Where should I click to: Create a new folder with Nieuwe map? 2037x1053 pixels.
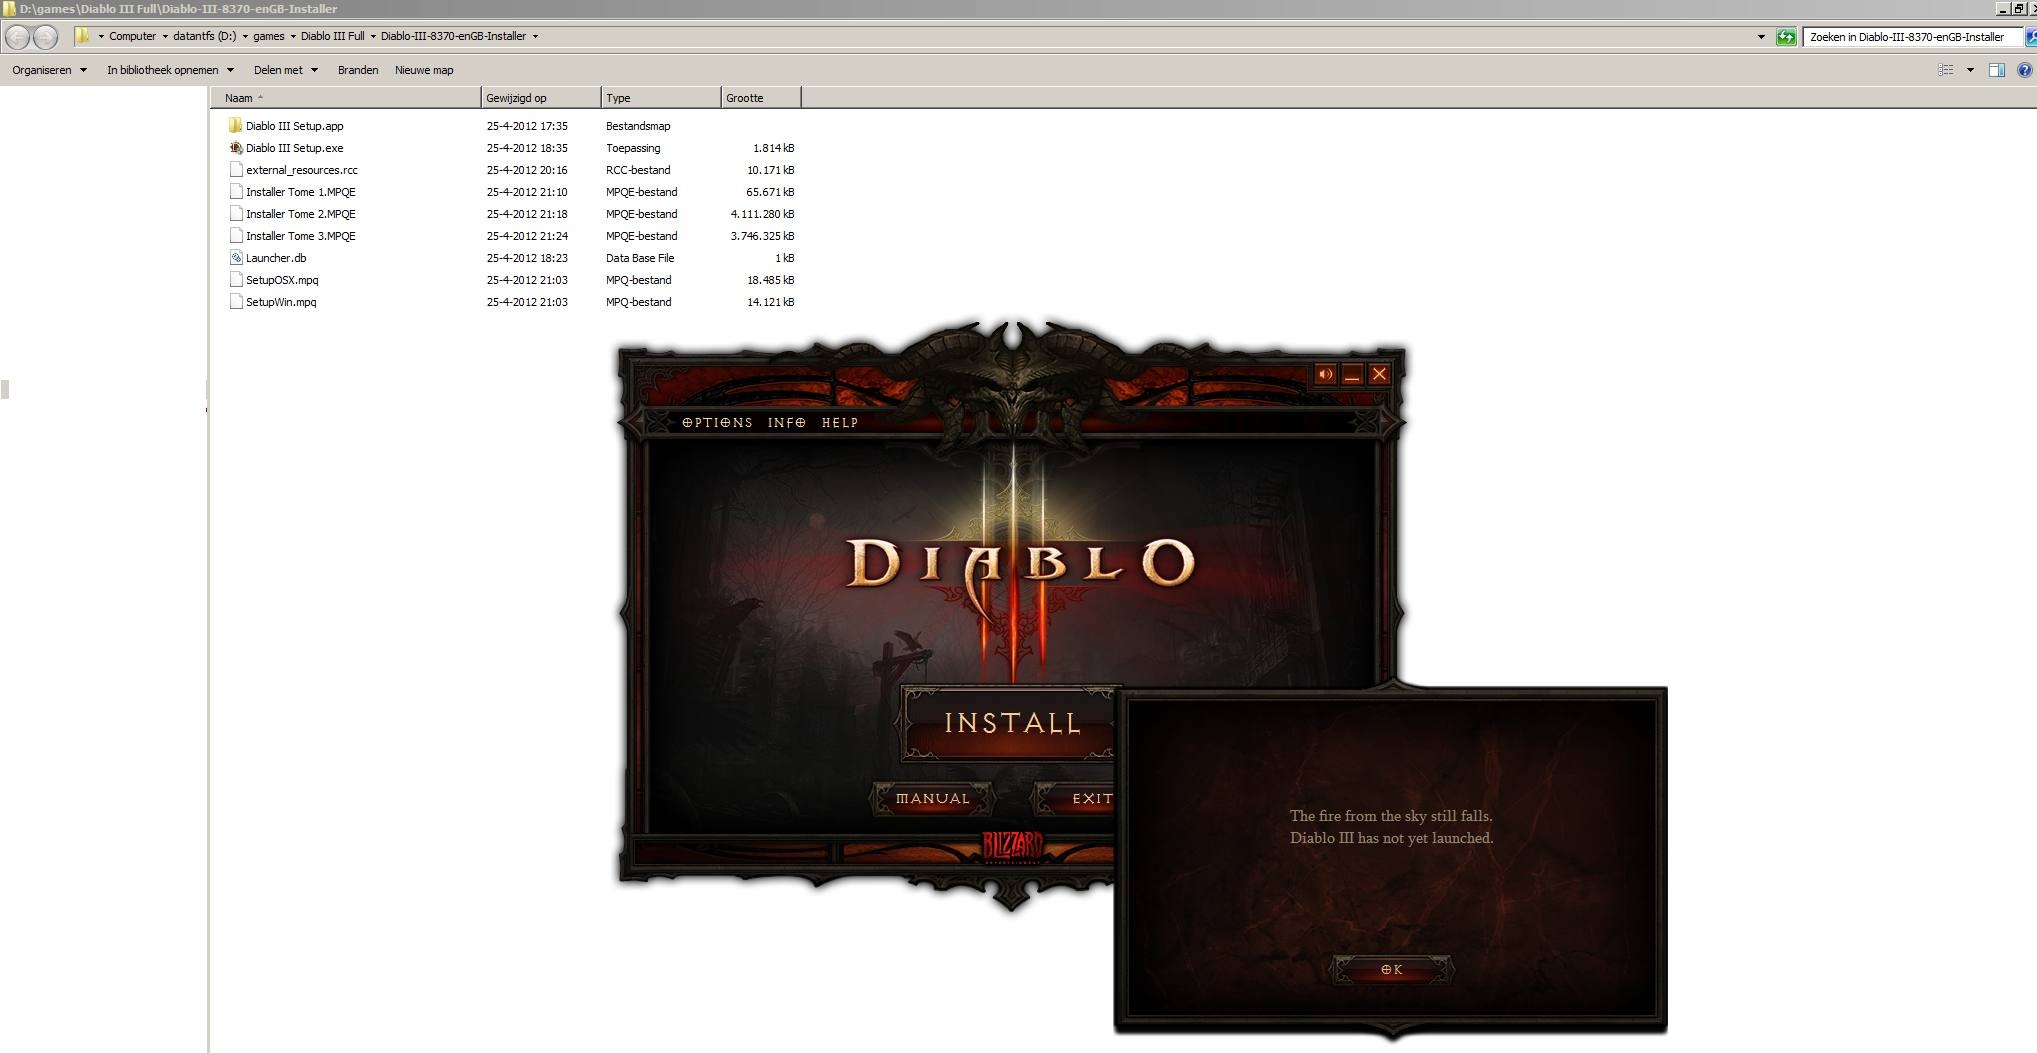[x=424, y=70]
